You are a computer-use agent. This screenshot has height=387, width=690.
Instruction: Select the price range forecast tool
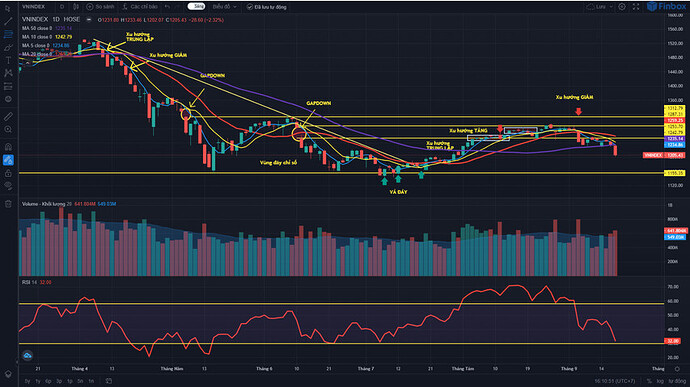pyautogui.click(x=8, y=86)
